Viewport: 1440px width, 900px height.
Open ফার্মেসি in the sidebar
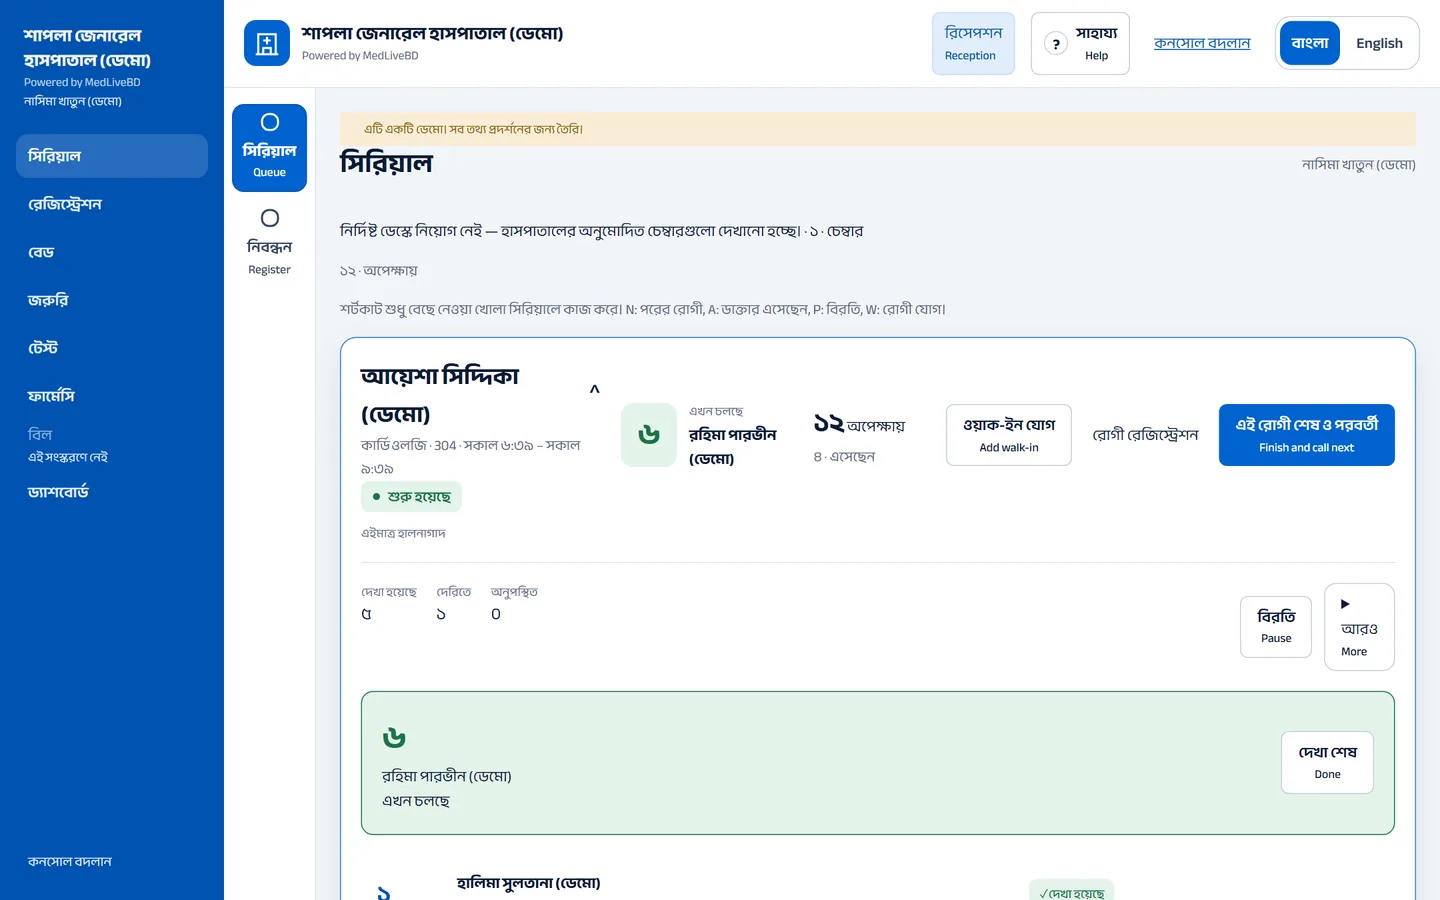click(112, 396)
